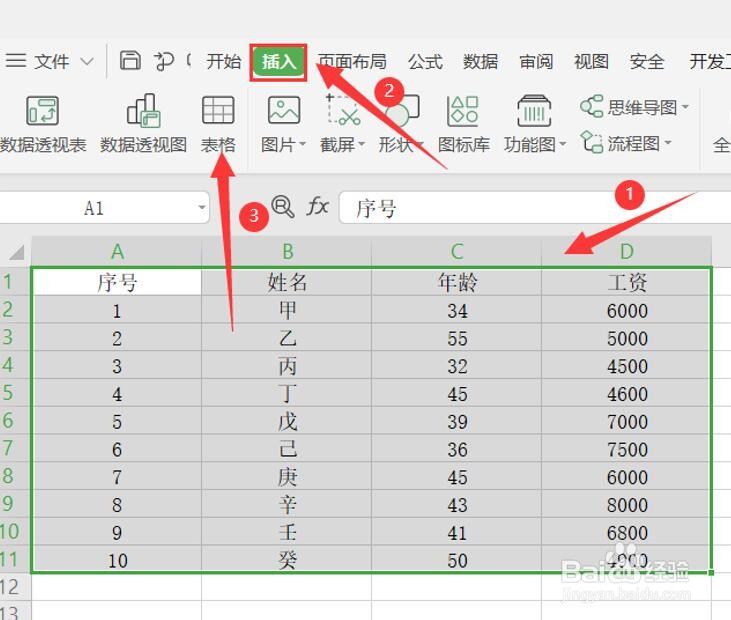
Task: Expand the dropdown arrow beside 文件
Action: [87, 62]
